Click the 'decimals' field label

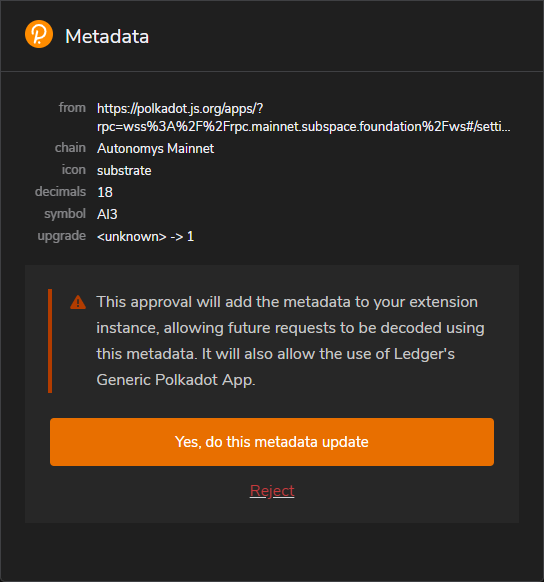coord(60,192)
